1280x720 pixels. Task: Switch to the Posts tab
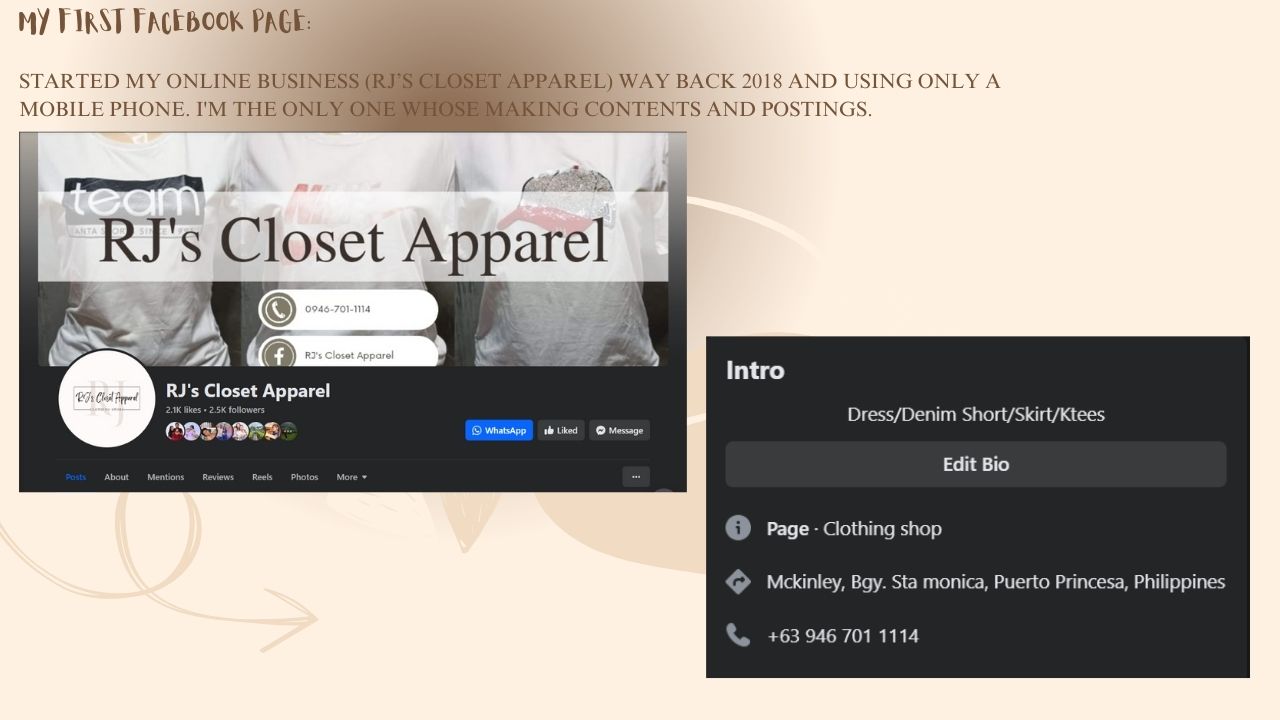(x=76, y=477)
